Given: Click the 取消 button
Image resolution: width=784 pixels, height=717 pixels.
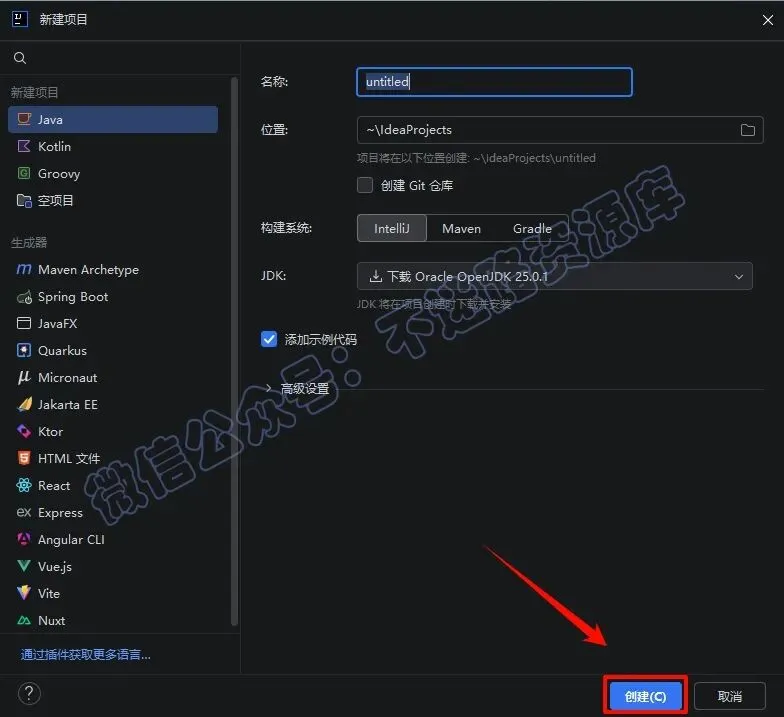Looking at the screenshot, I should (730, 696).
